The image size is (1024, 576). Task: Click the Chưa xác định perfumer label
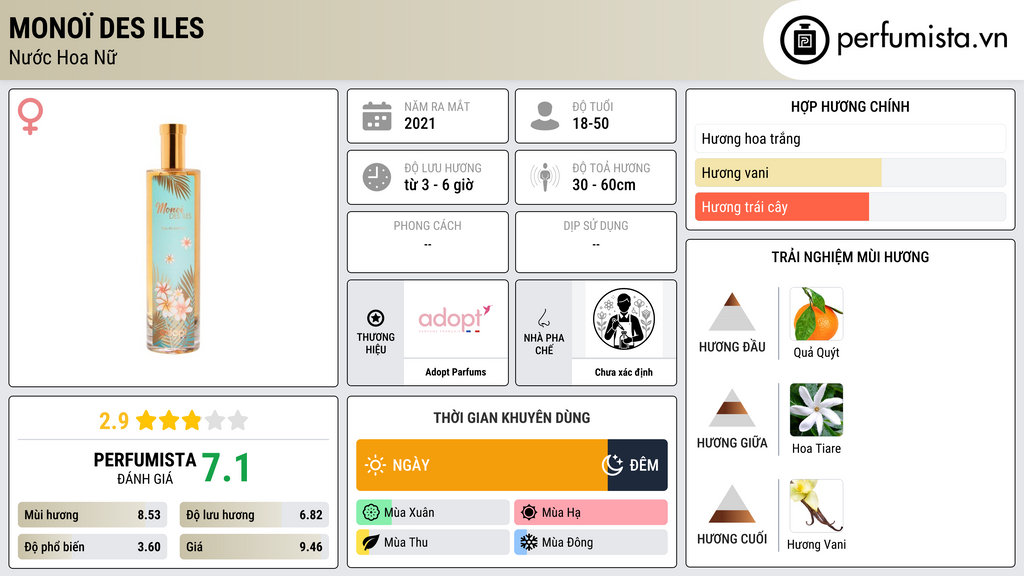624,372
